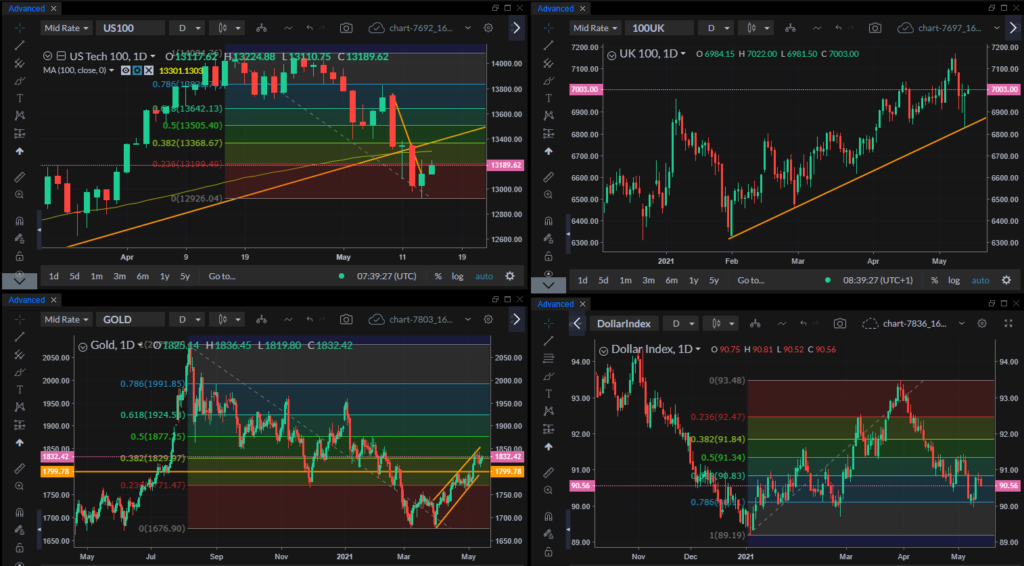Image resolution: width=1024 pixels, height=566 pixels.
Task: Take a snapshot of the US100 chart
Action: pyautogui.click(x=346, y=28)
